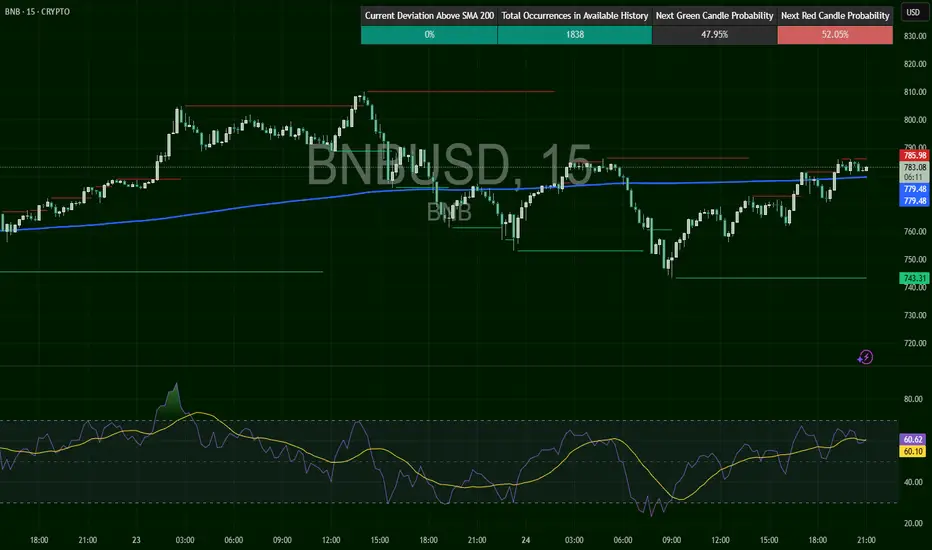Click the BNB · 15 · CRYPTO symbol title
932x550 pixels.
(37, 11)
